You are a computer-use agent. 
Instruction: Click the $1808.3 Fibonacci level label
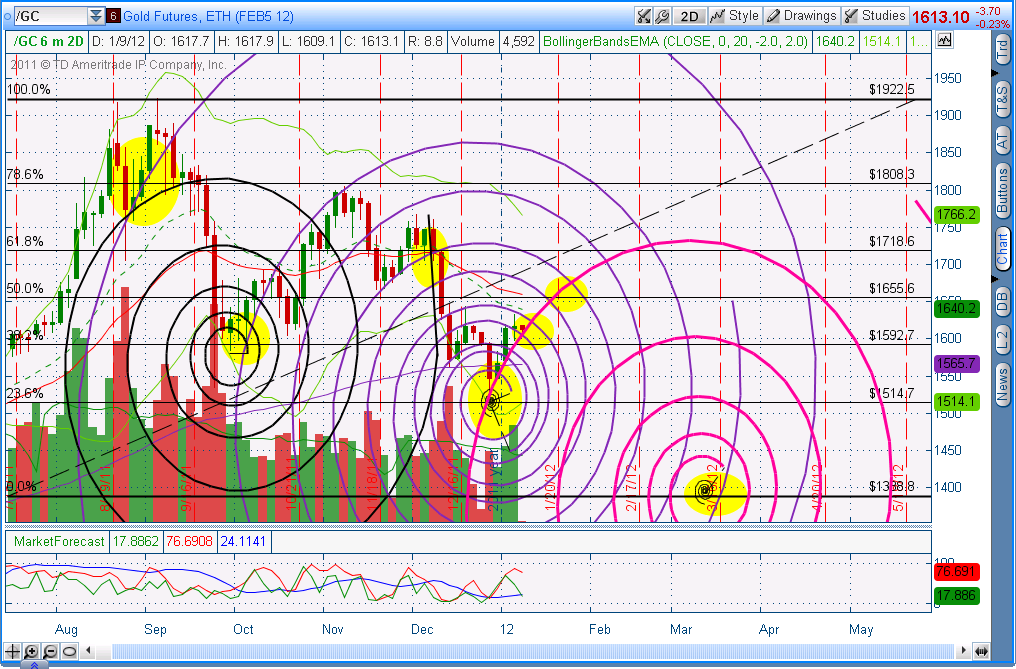pyautogui.click(x=892, y=174)
